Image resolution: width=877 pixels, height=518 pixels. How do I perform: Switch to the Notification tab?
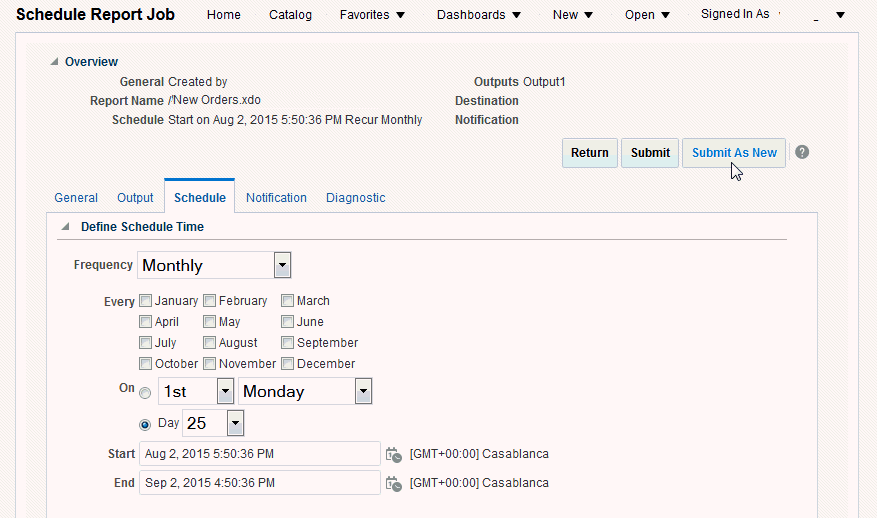[276, 198]
